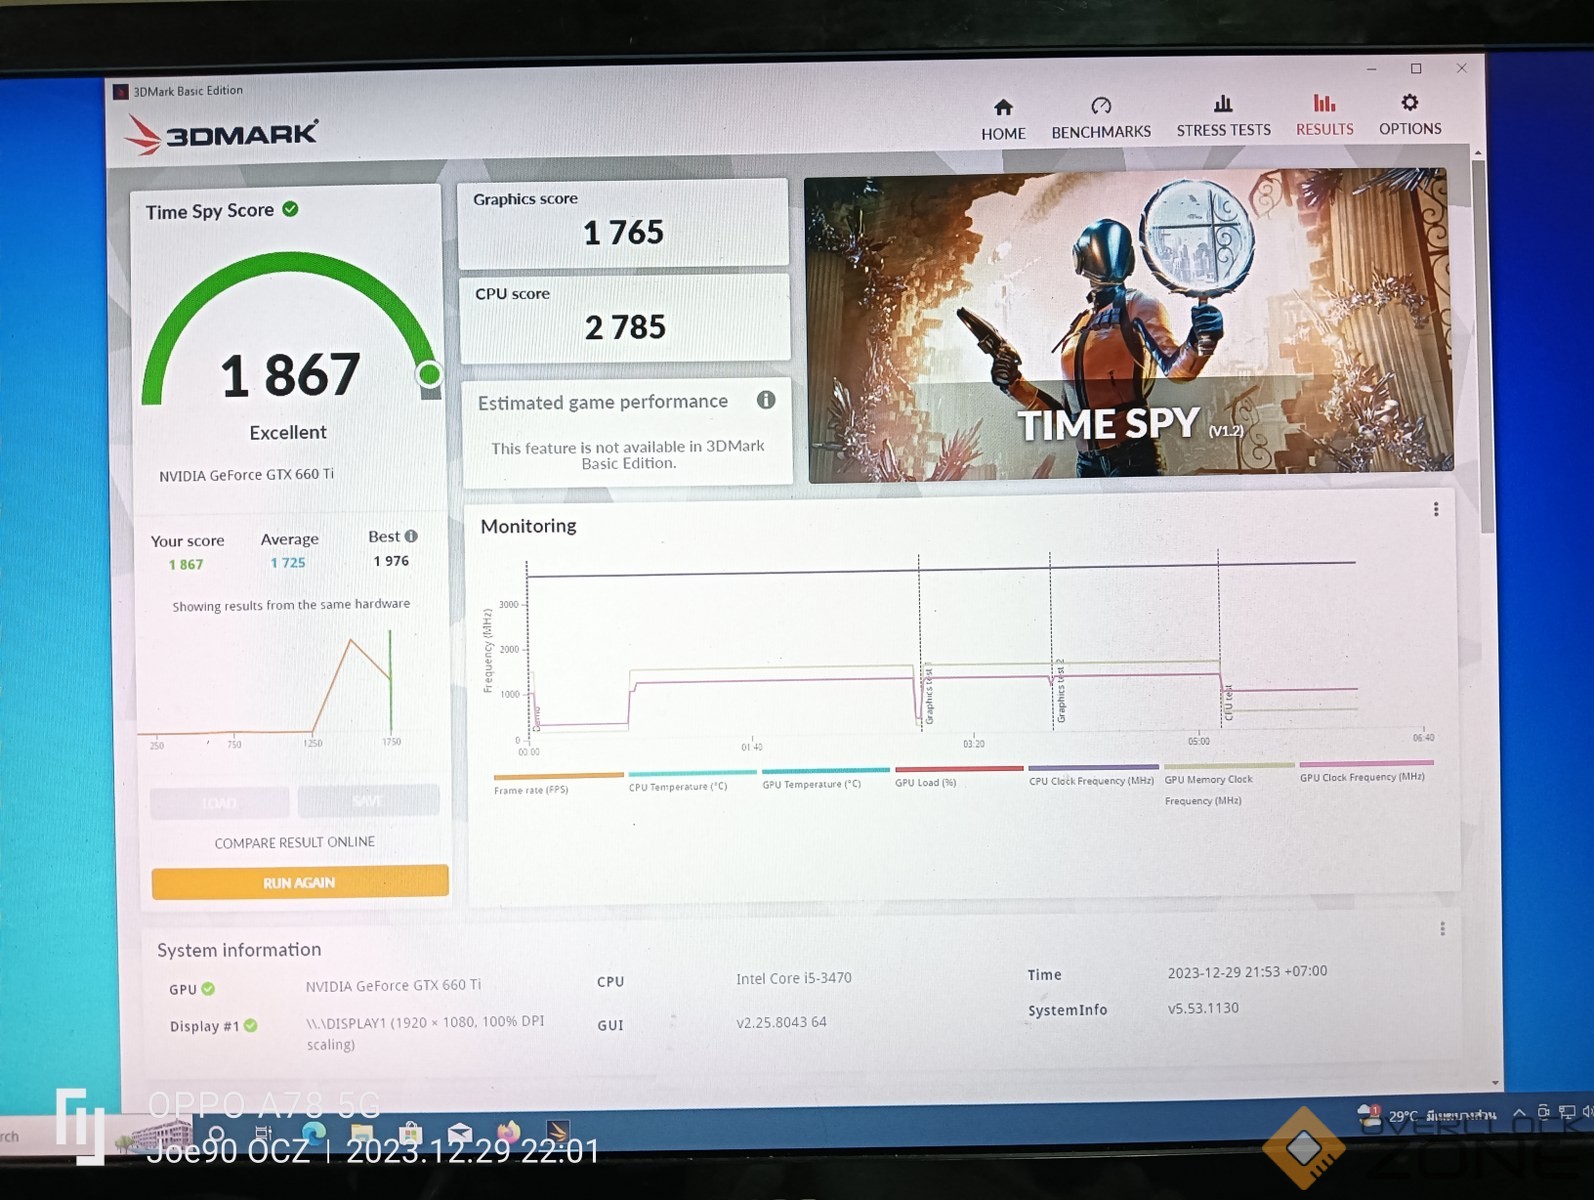This screenshot has height=1200, width=1594.
Task: Open the Monitoring panel three-dot menu
Action: pos(1436,509)
